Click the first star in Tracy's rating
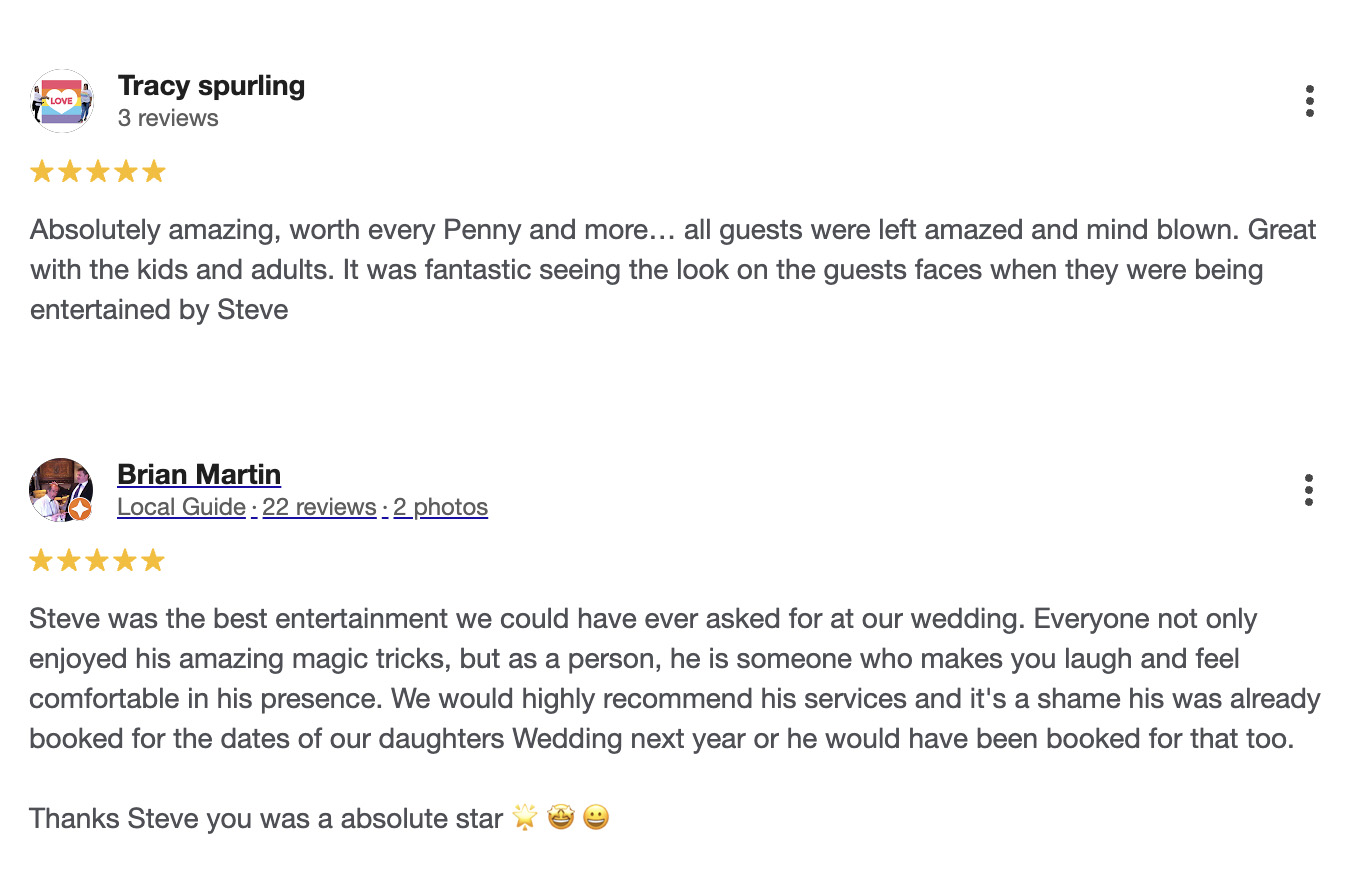Screen dimensions: 1360x882 click(x=41, y=170)
